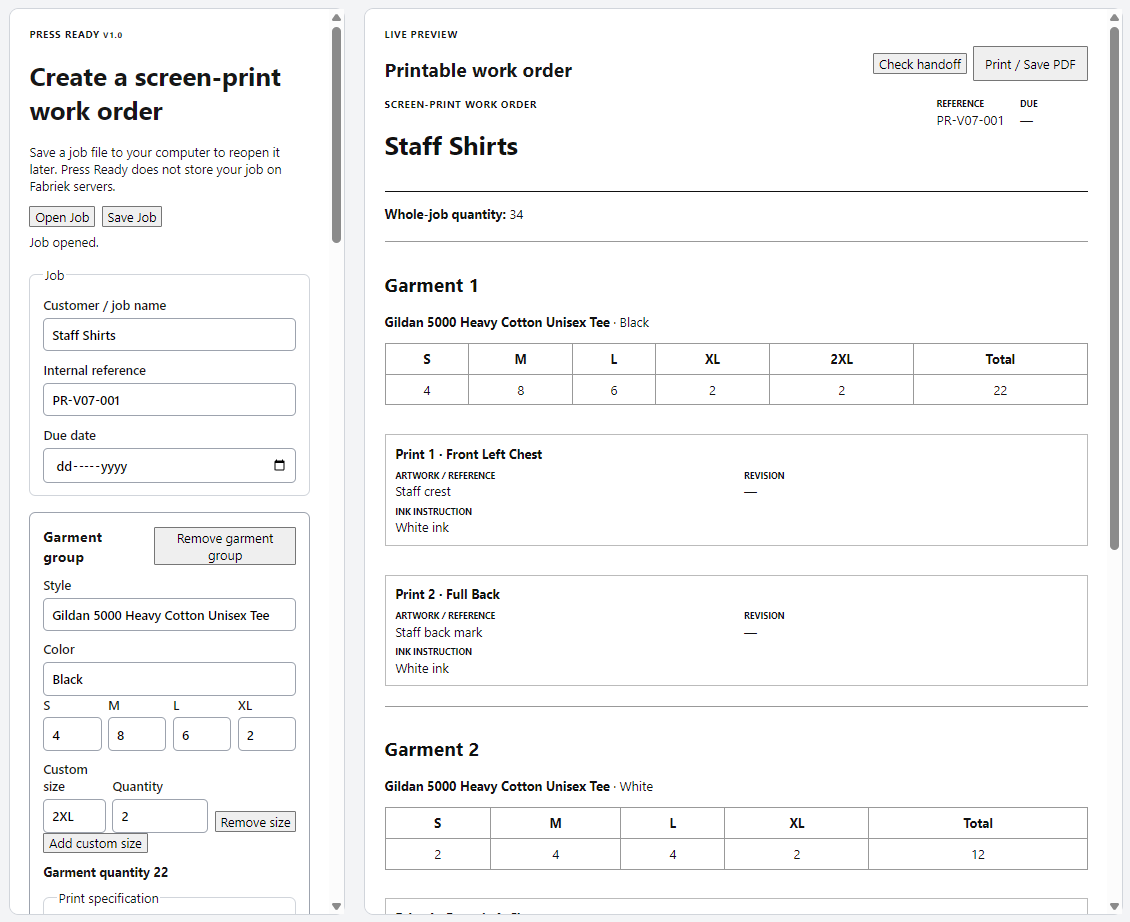
Task: Click 'Print 1 · Front Left Chest' title
Action: [468, 454]
